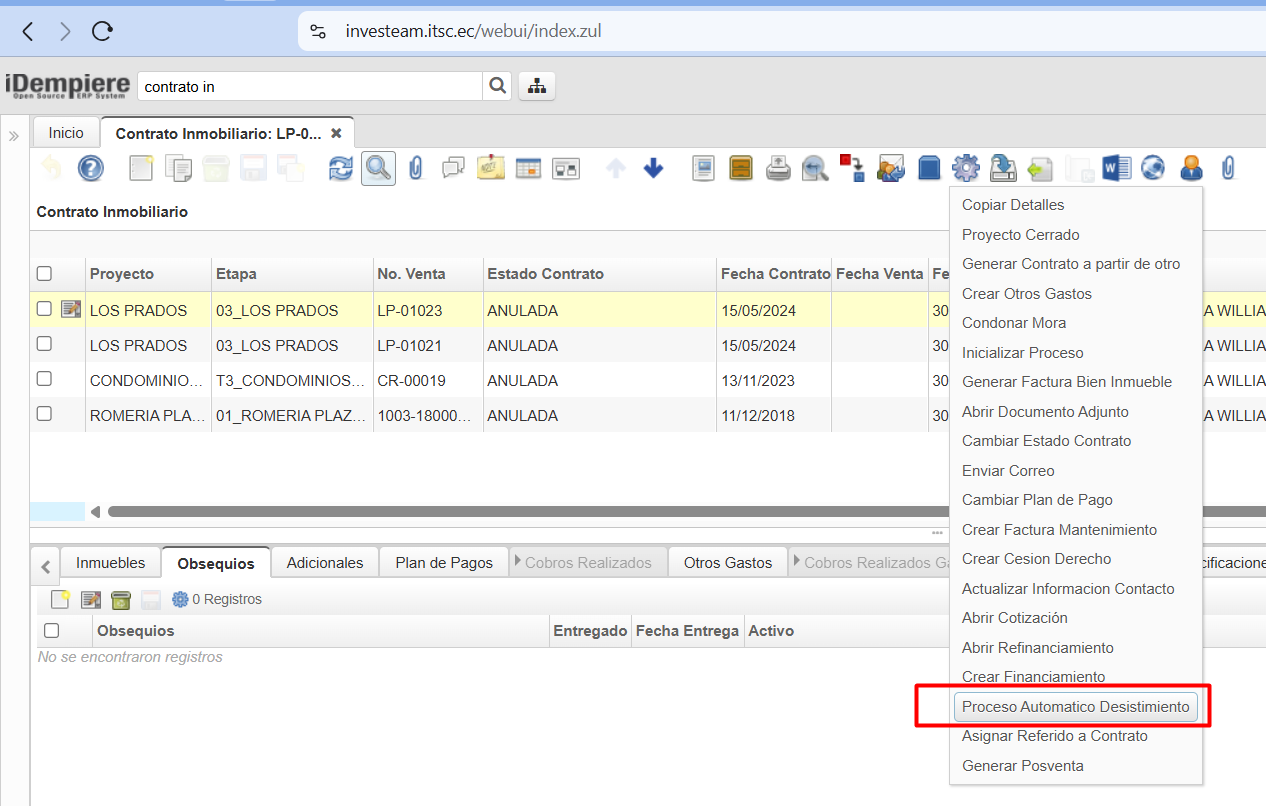Click the menu tree icon beside search
Image resolution: width=1266 pixels, height=806 pixels.
(537, 86)
